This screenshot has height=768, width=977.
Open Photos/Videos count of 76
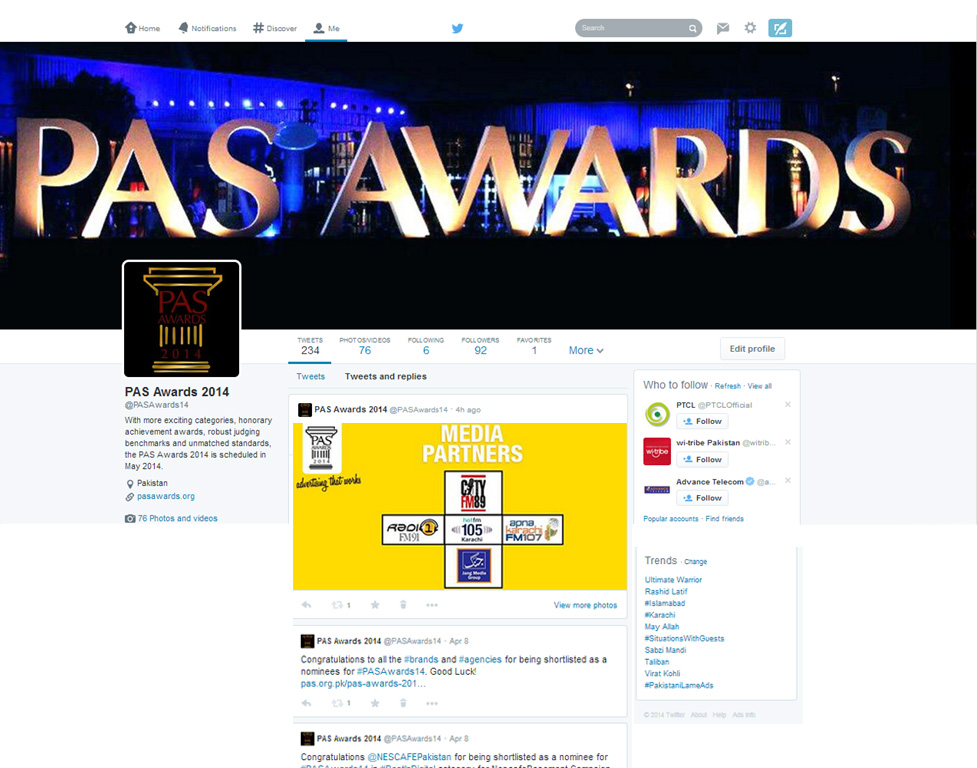pos(365,346)
